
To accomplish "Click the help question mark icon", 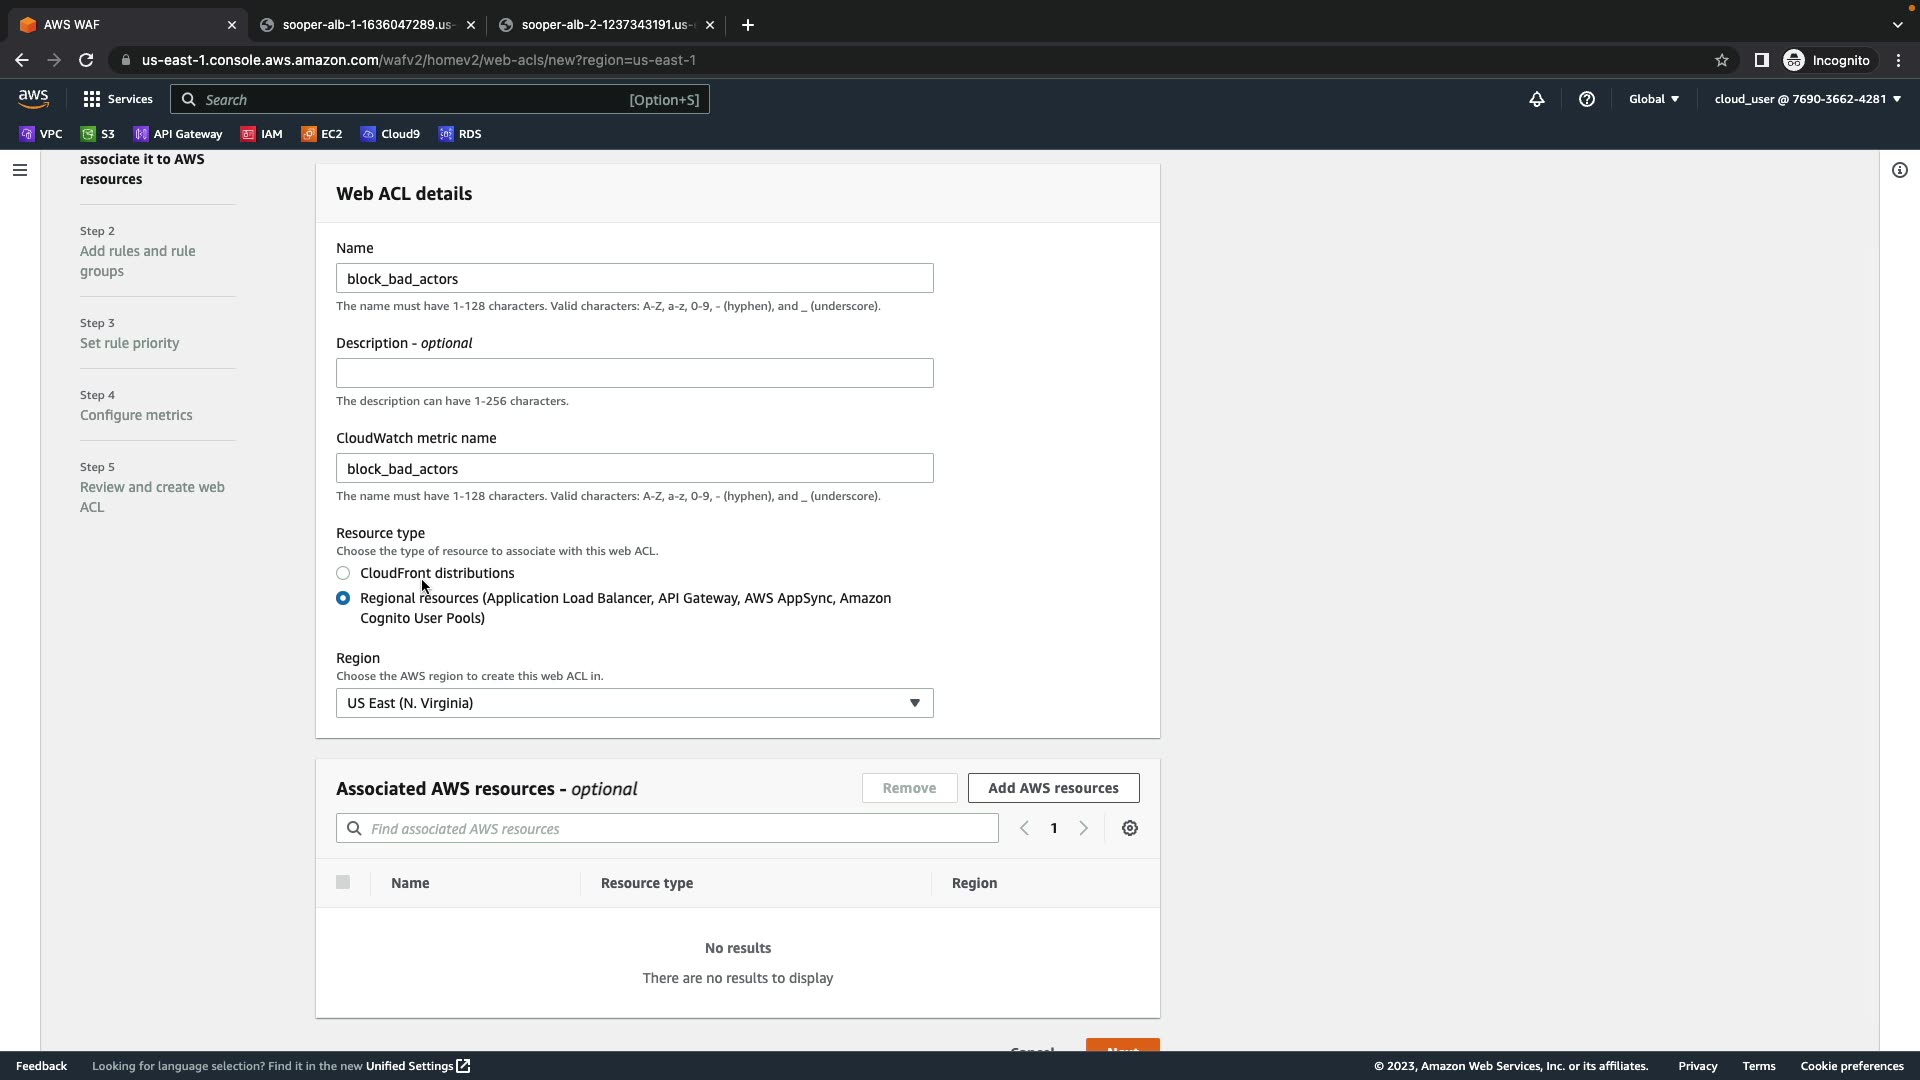I will 1587,99.
